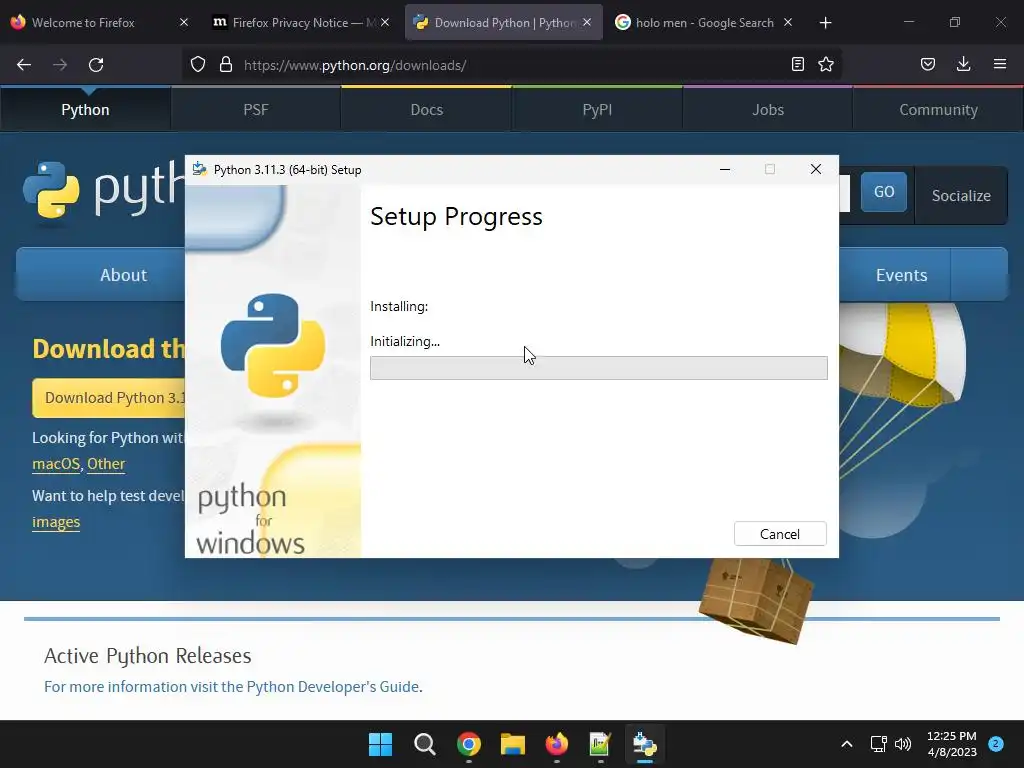Open the Pocket save icon
1024x768 pixels.
(928, 65)
